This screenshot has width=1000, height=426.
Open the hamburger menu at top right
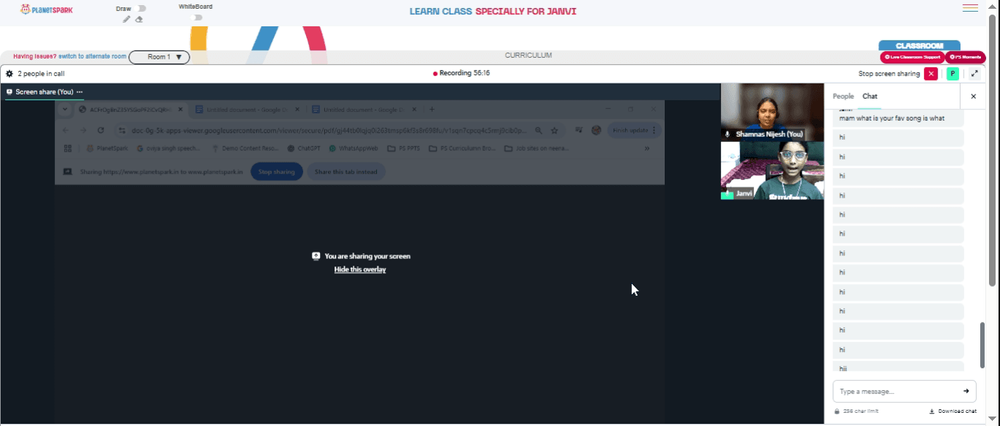click(970, 8)
